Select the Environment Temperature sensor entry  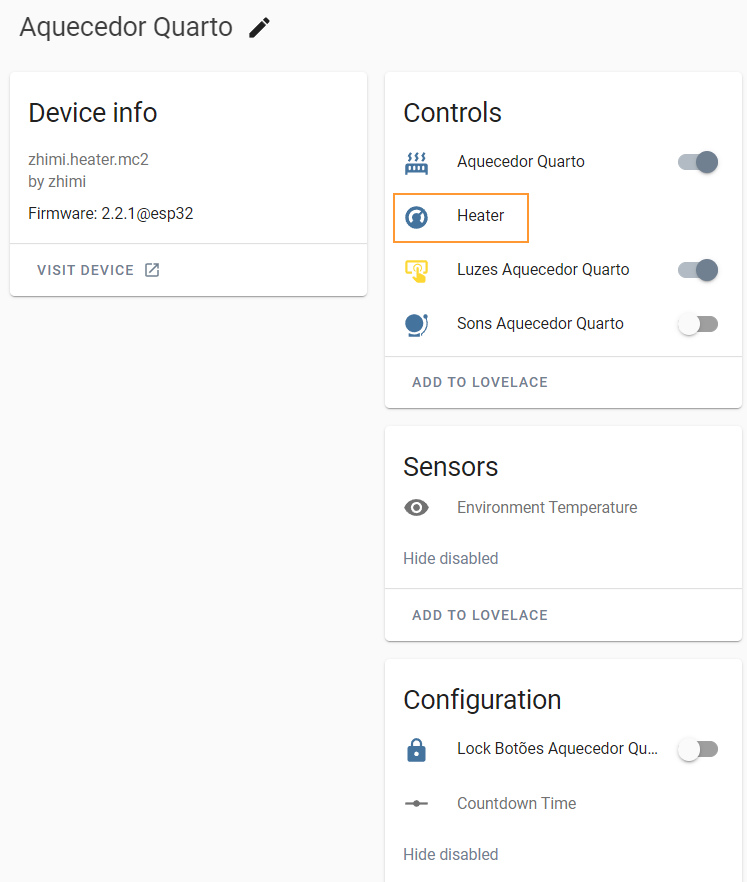[x=546, y=508]
